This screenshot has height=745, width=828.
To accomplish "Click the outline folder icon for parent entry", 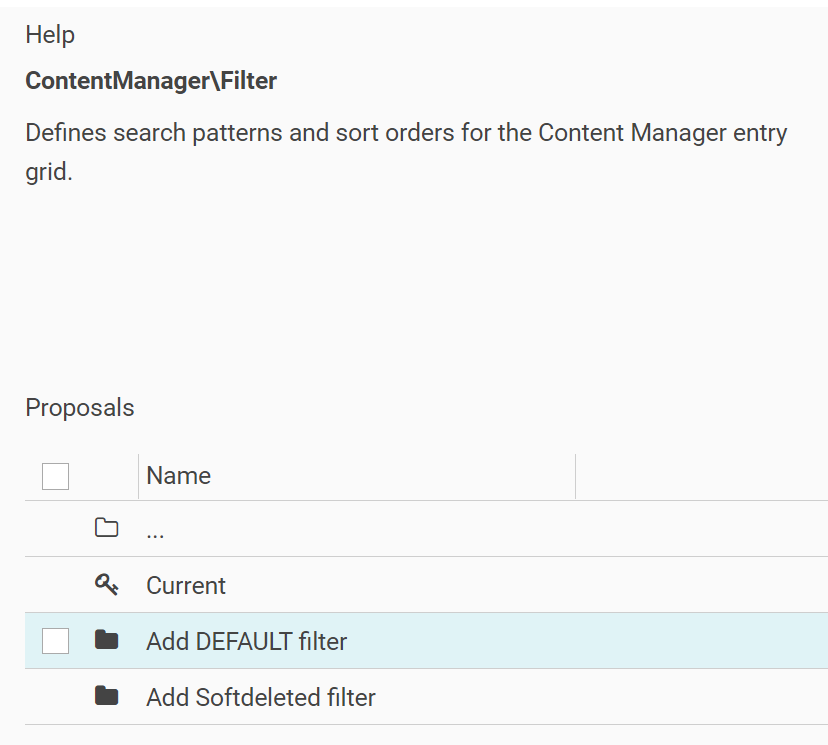I will coord(106,529).
